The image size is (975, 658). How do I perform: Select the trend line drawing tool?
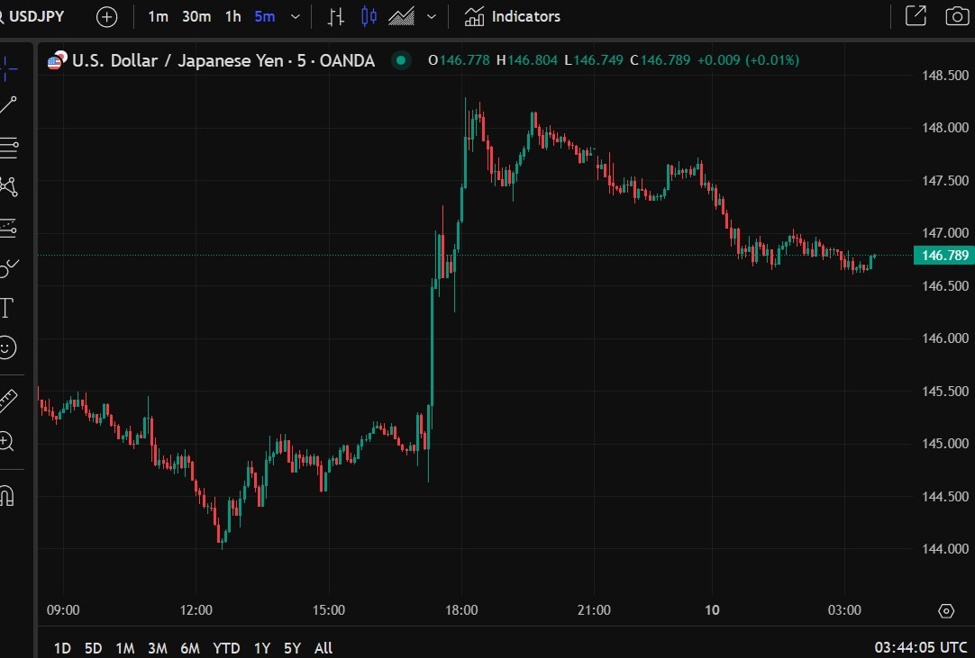click(x=8, y=105)
